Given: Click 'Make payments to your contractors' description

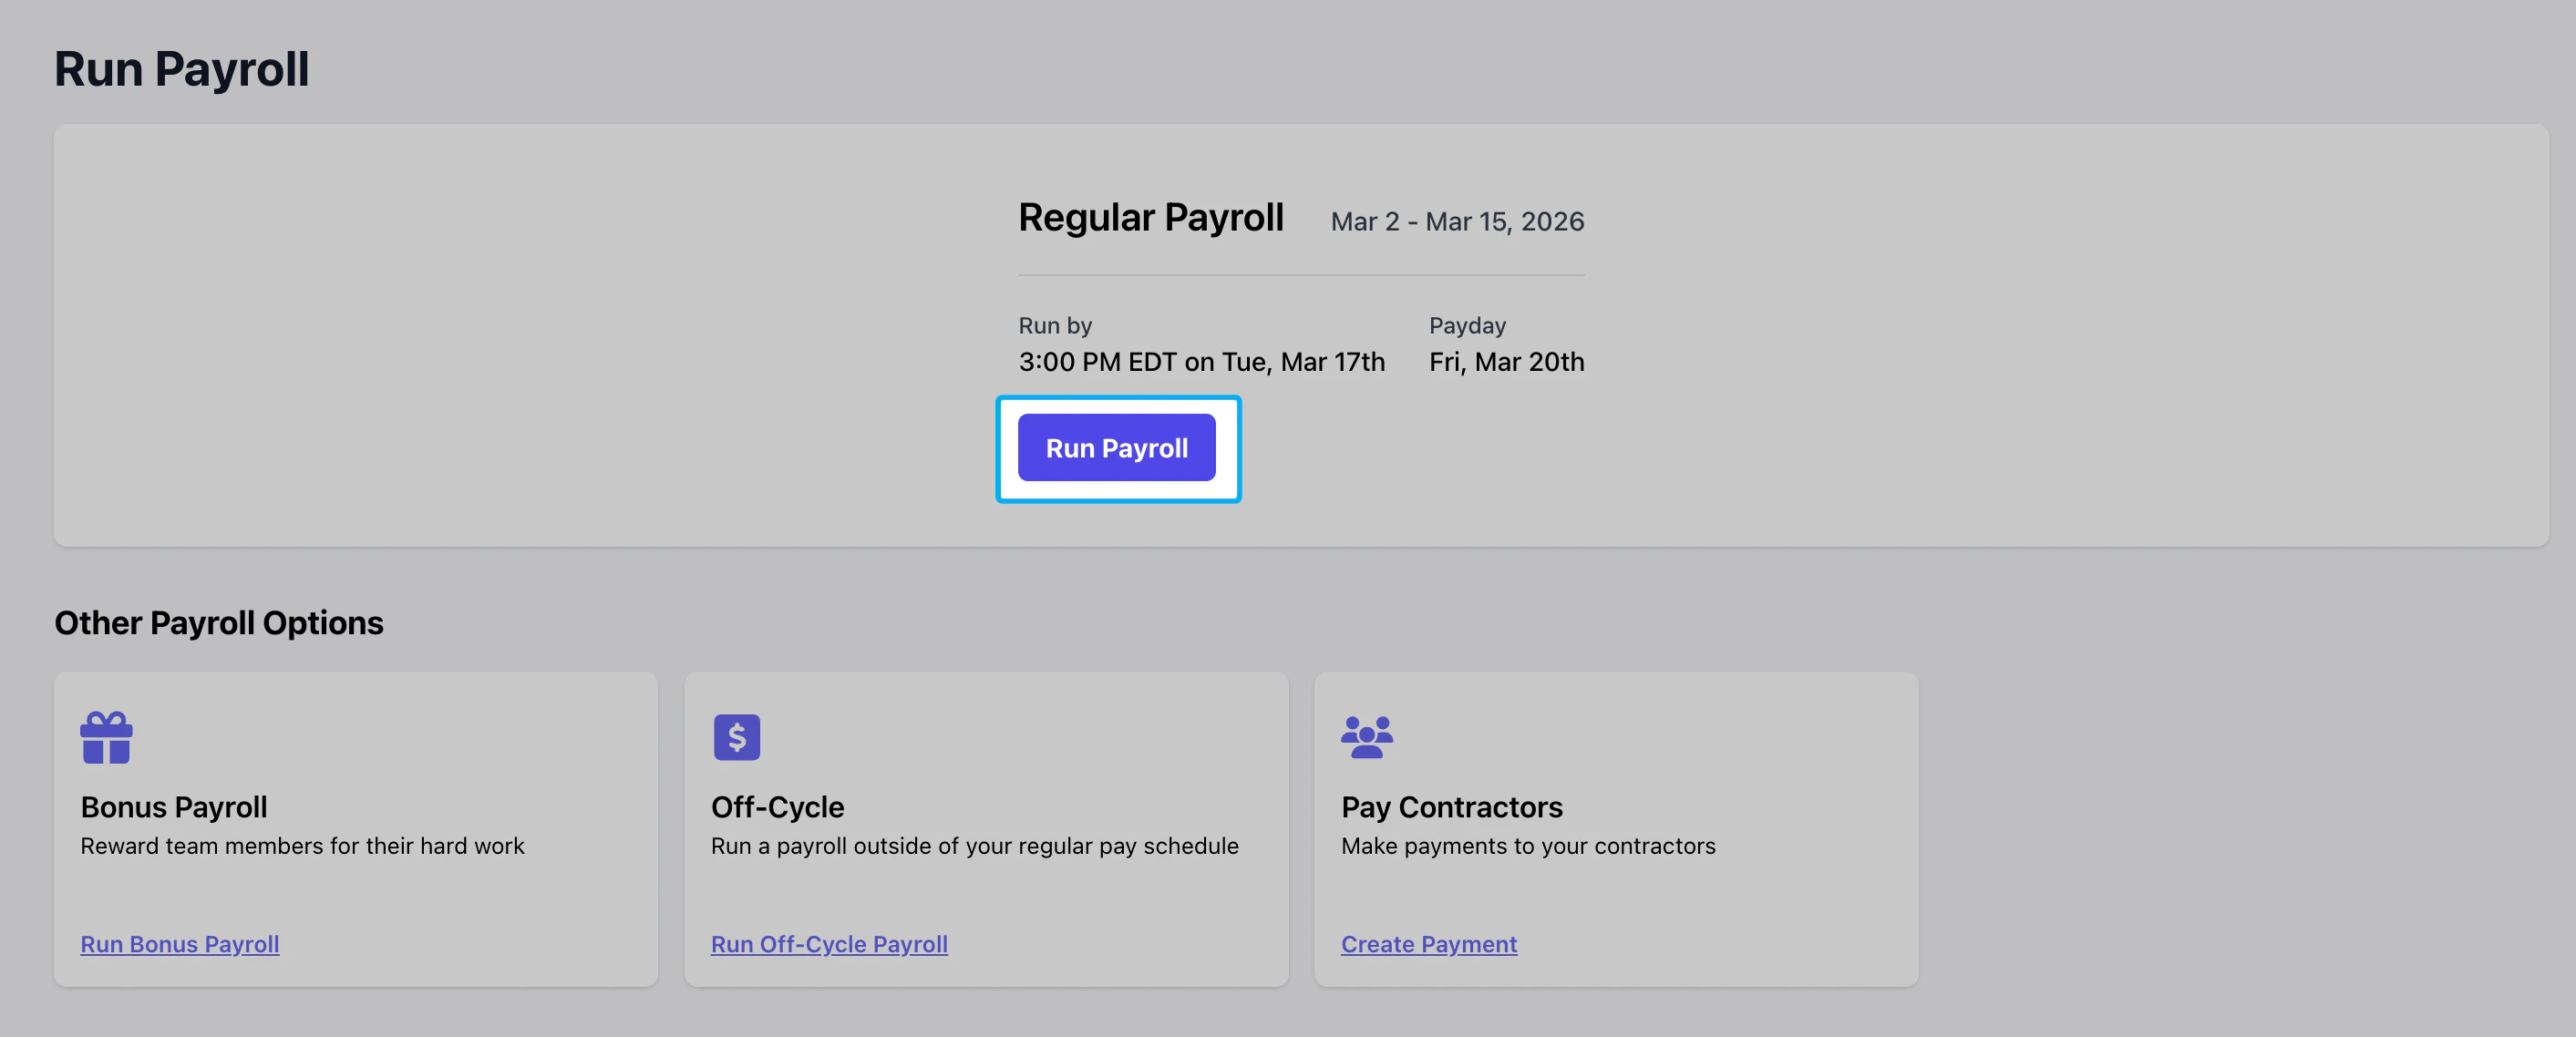Looking at the screenshot, I should coord(1527,846).
